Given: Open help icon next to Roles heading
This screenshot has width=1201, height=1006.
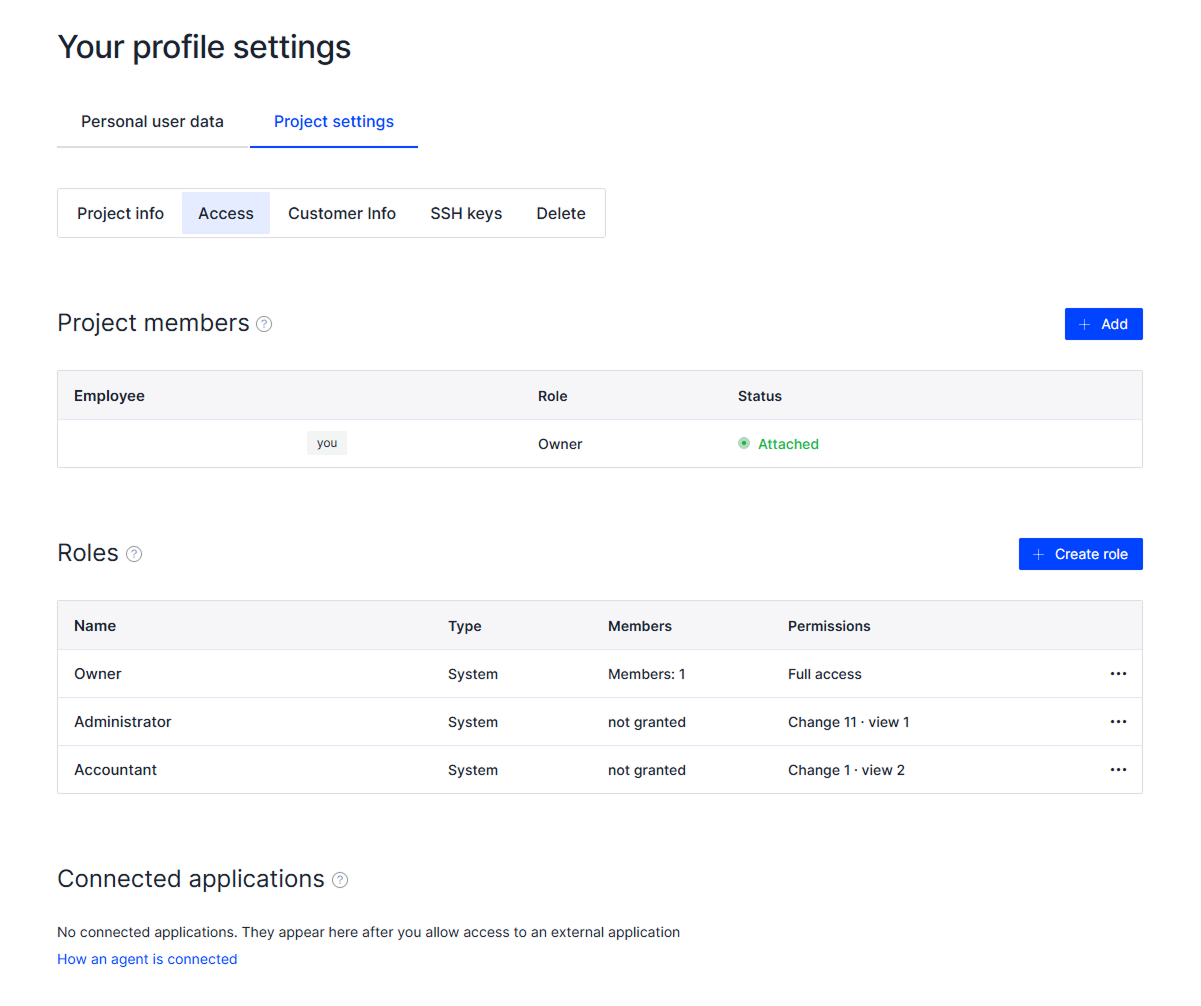Looking at the screenshot, I should pyautogui.click(x=134, y=554).
